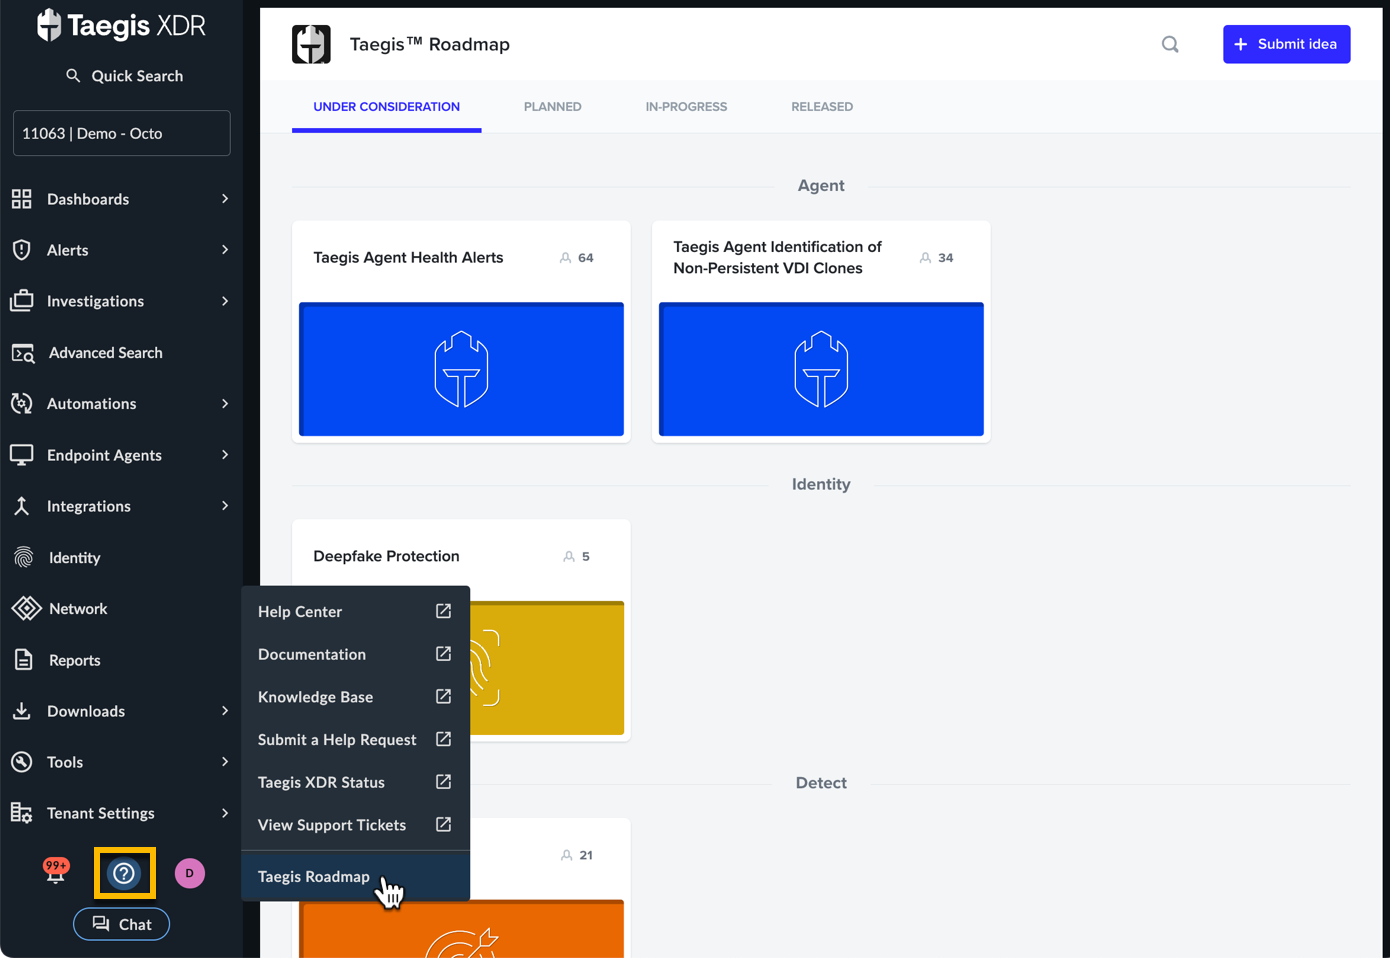Click the Reports document icon
Screen dimensions: 1390x958
click(x=24, y=660)
